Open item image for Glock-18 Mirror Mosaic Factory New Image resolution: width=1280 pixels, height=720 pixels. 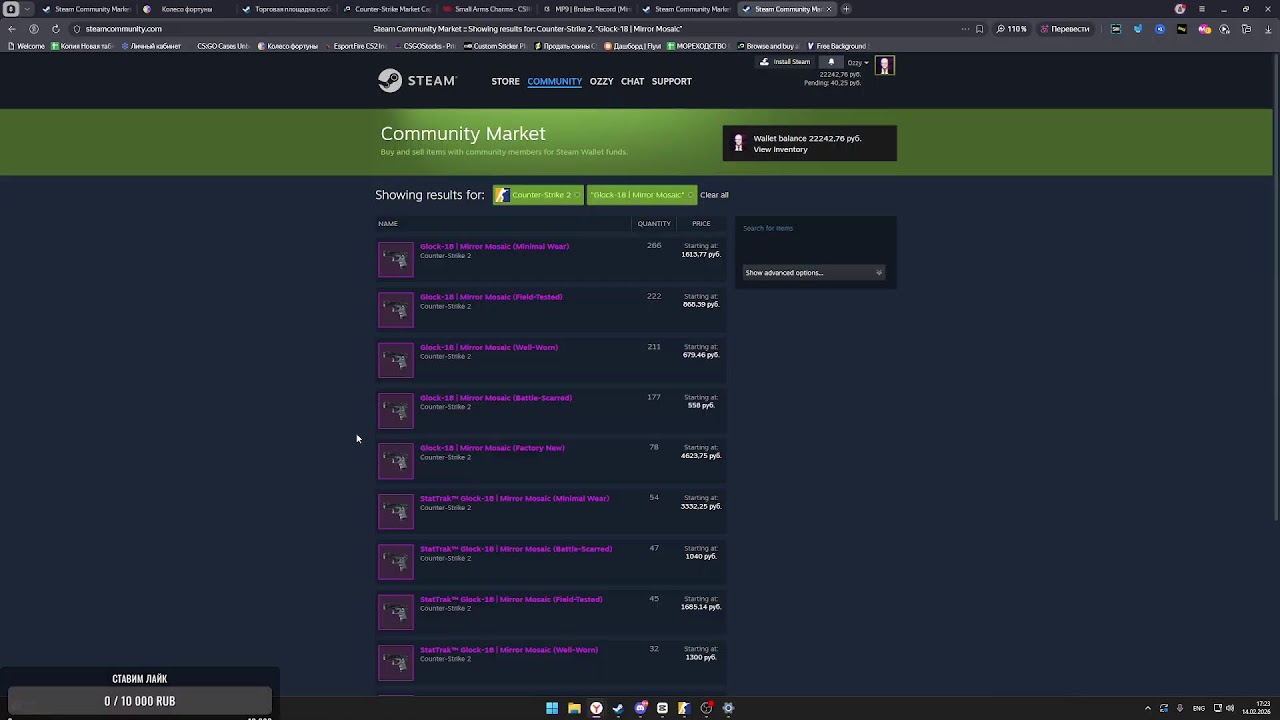coord(396,461)
